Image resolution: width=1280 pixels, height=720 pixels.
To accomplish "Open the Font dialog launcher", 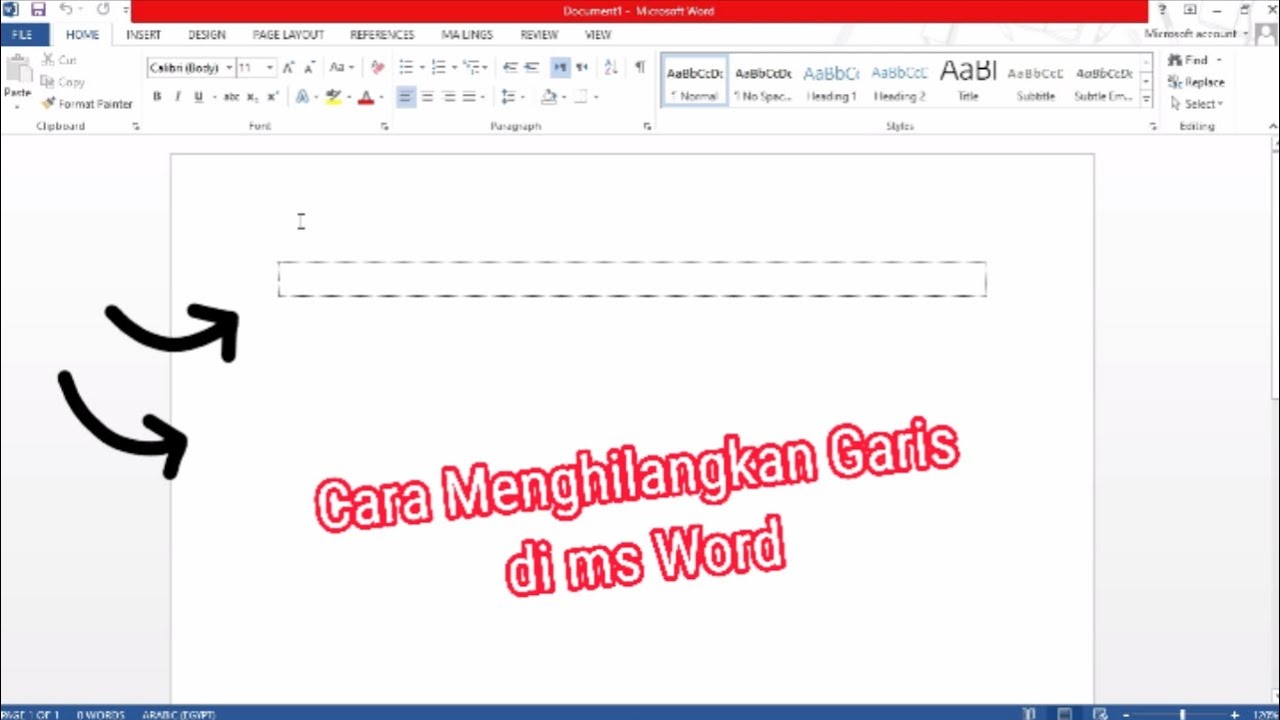I will pos(384,127).
